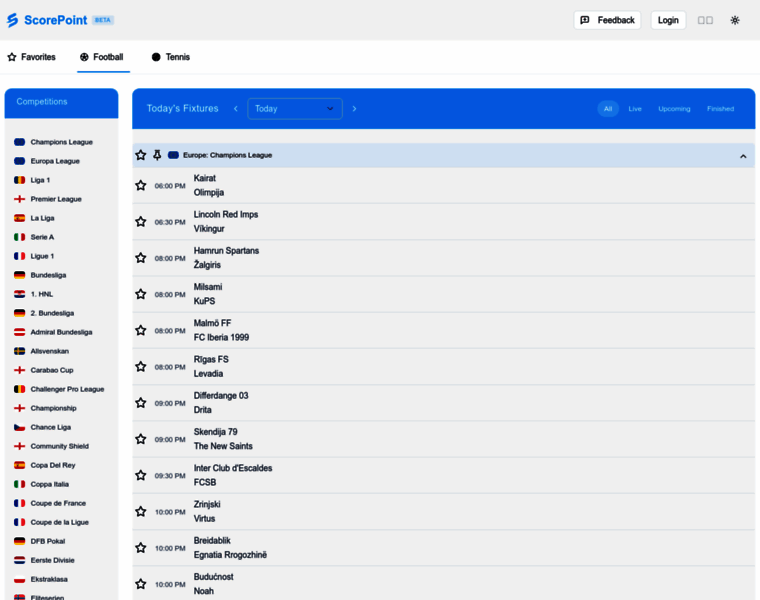The width and height of the screenshot is (760, 600).
Task: Show All fixtures filter
Action: [608, 109]
